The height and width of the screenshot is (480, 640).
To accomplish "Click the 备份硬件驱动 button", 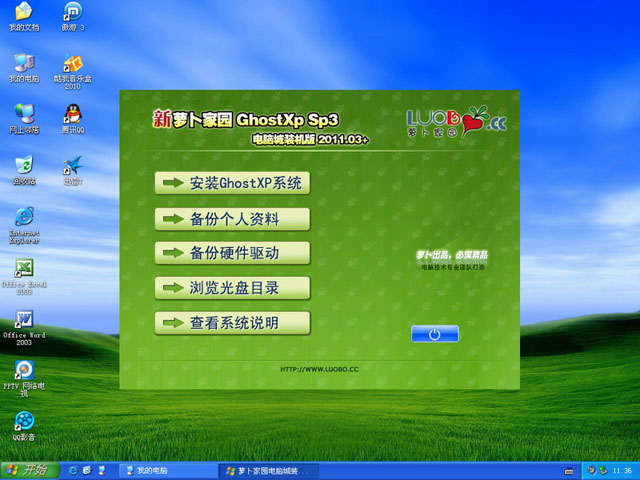I will click(232, 253).
